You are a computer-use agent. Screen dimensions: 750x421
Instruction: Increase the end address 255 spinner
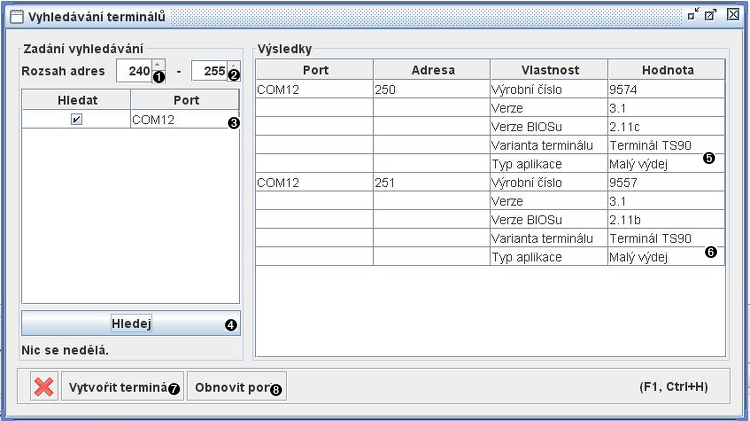(x=232, y=66)
